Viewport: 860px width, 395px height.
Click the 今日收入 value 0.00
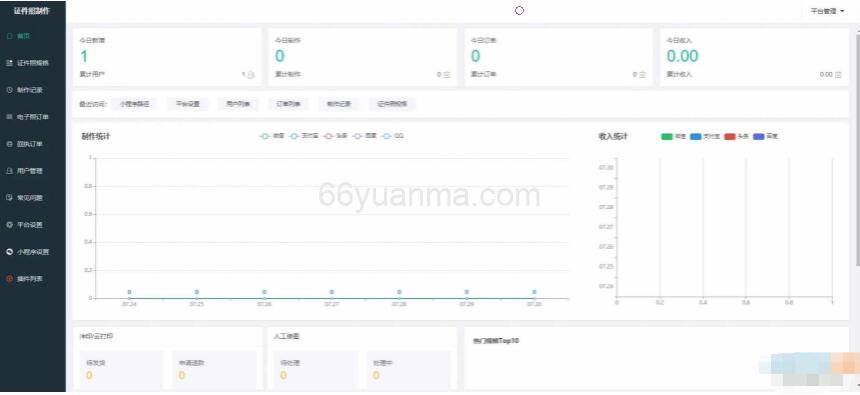pyautogui.click(x=682, y=56)
